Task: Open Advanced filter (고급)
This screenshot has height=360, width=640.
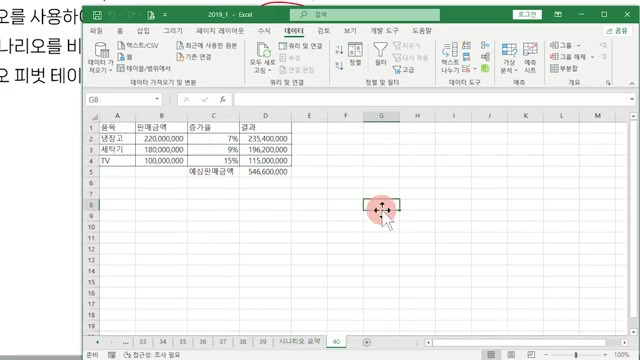Action: click(x=403, y=69)
